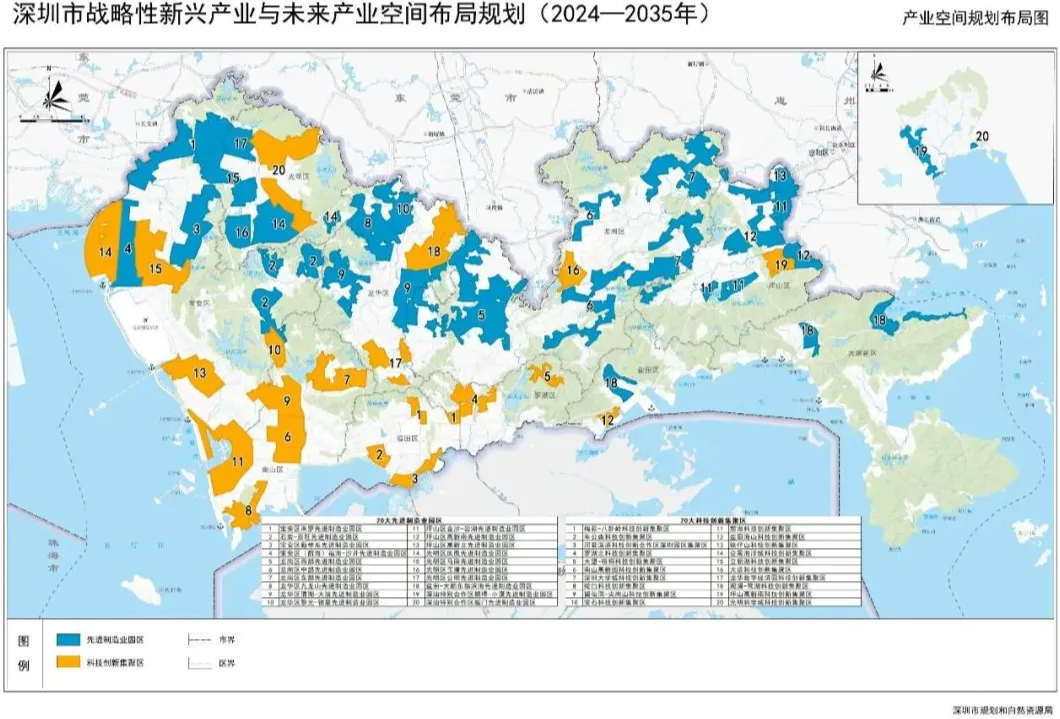Screen dimensions: 1060x719
Task: Click row 前海科技创新集聚区 in the table
Action: 788,528
